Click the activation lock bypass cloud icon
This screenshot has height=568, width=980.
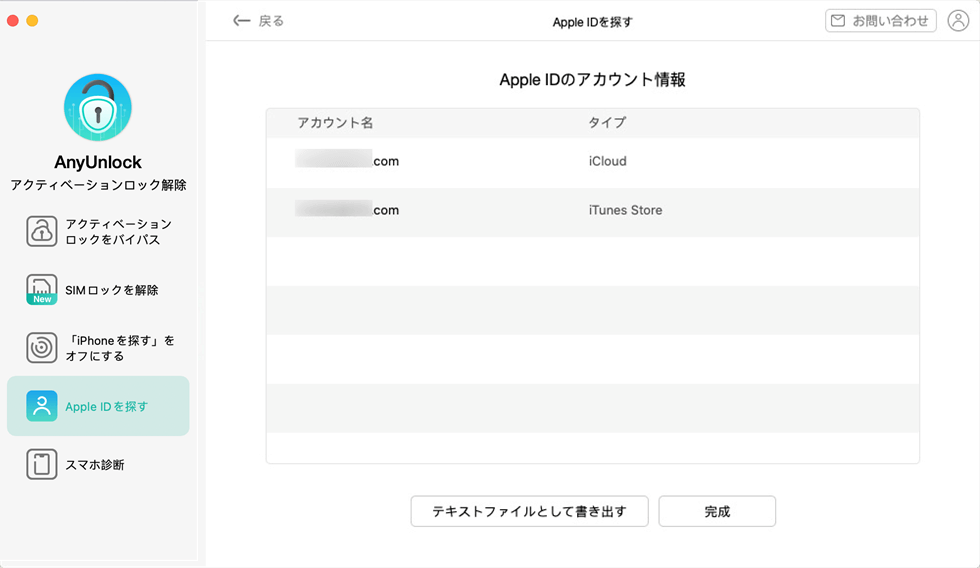pyautogui.click(x=42, y=231)
